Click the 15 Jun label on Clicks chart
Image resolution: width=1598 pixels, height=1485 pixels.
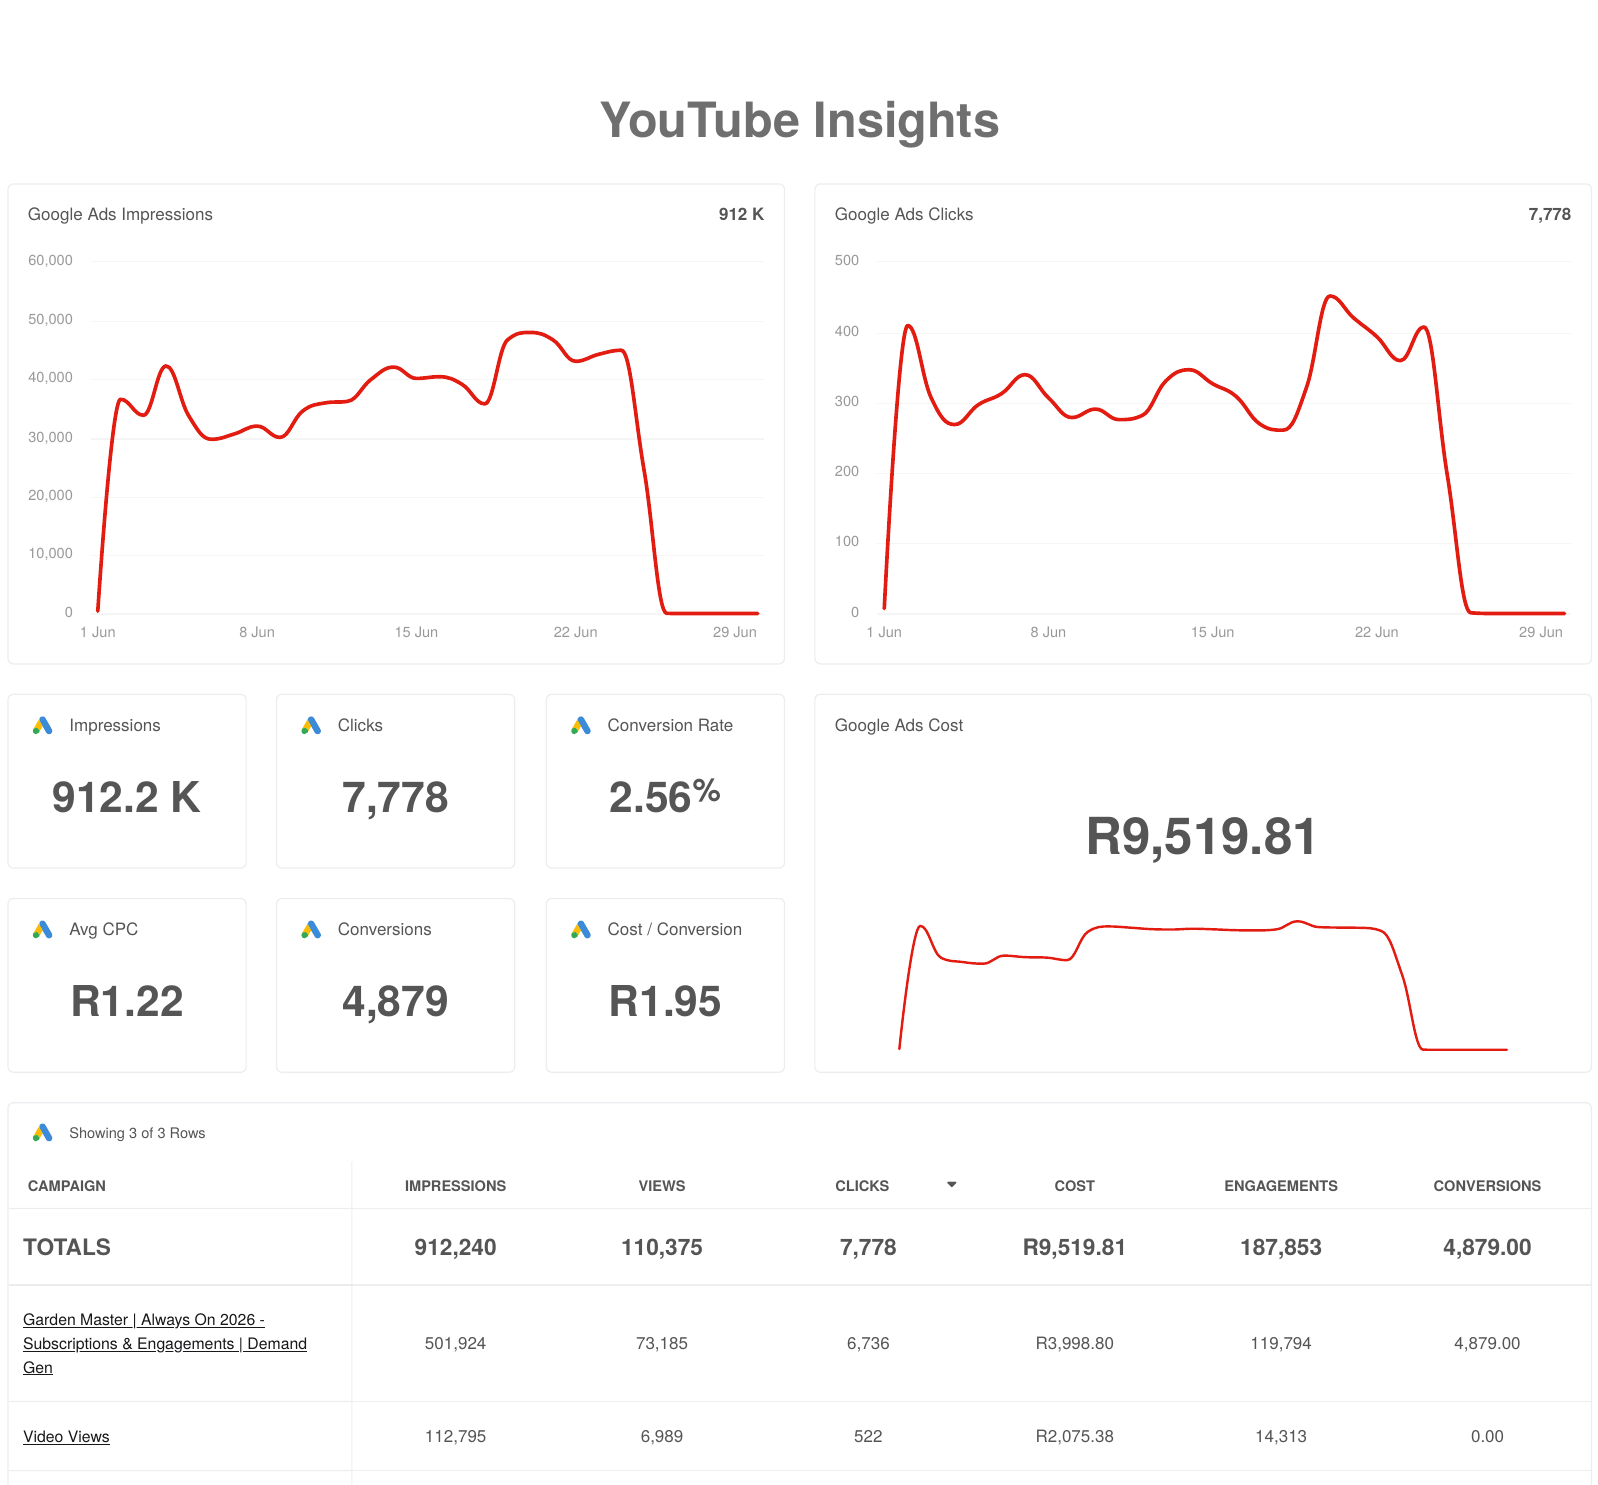[x=1212, y=632]
